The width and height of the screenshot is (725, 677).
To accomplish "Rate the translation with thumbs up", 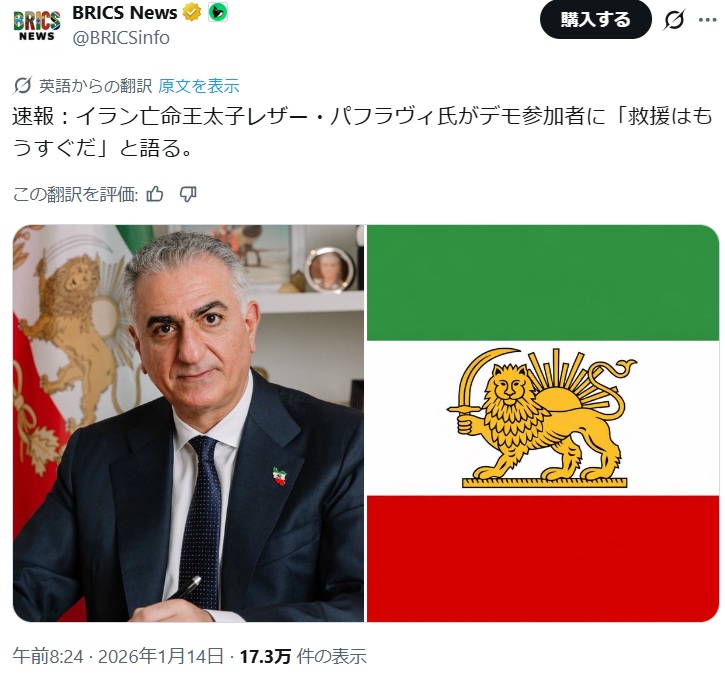I will (155, 194).
